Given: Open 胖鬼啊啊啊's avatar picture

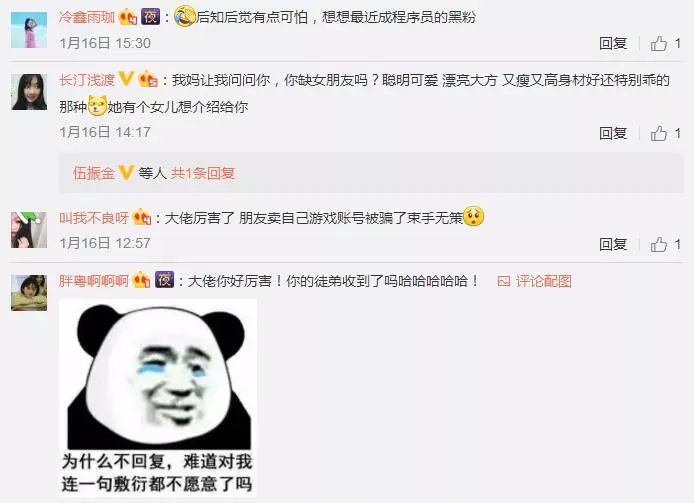Looking at the screenshot, I should coord(29,293).
